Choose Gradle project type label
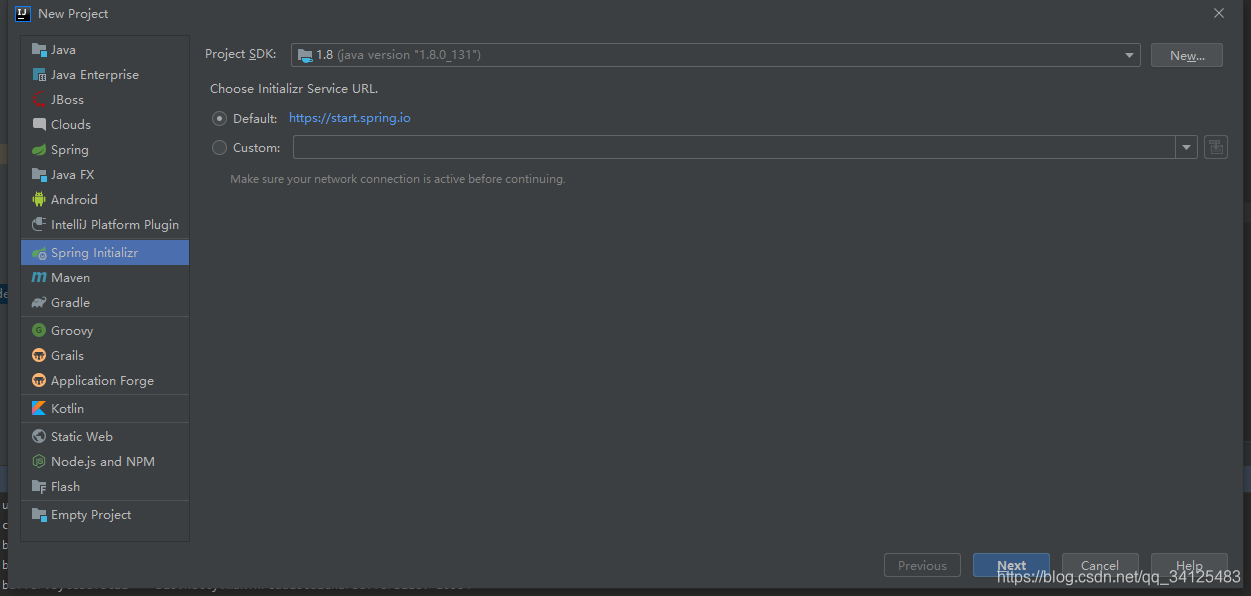1251x596 pixels. [x=71, y=303]
